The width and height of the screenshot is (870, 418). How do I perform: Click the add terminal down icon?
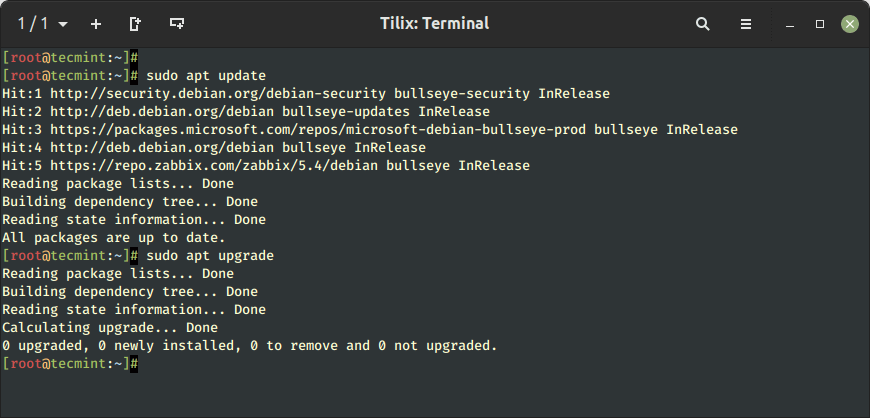177,24
